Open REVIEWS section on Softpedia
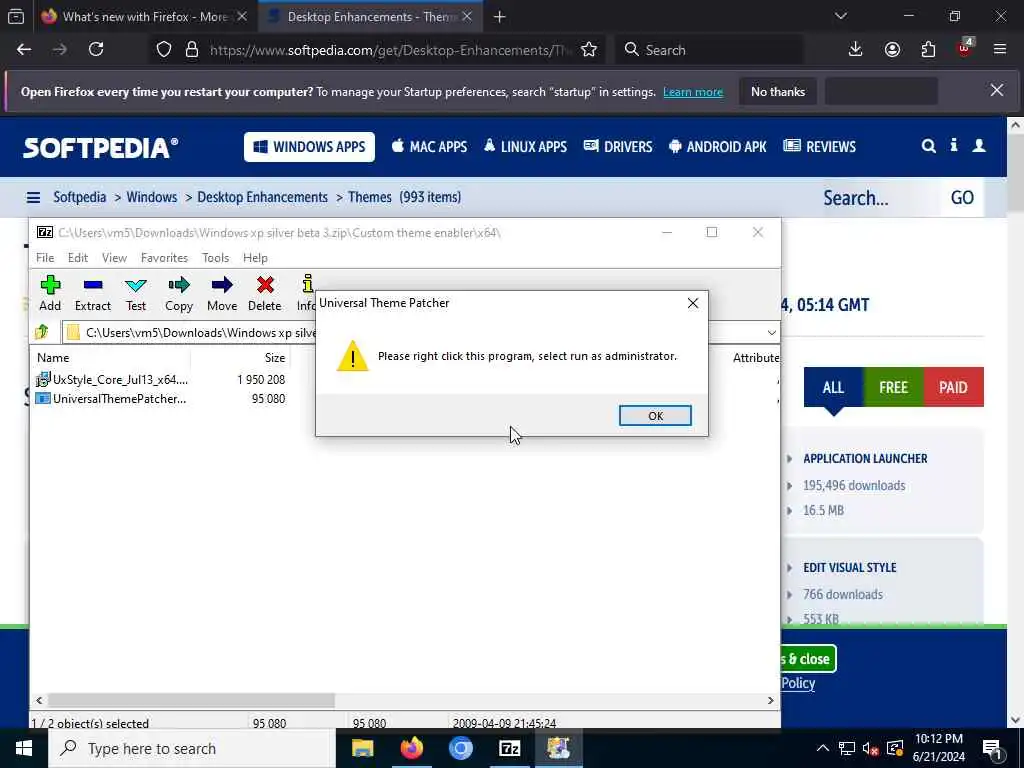The image size is (1024, 768). [820, 147]
